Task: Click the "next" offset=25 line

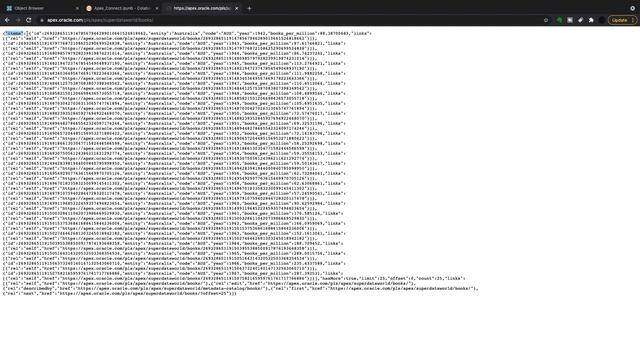Action: tap(120, 293)
